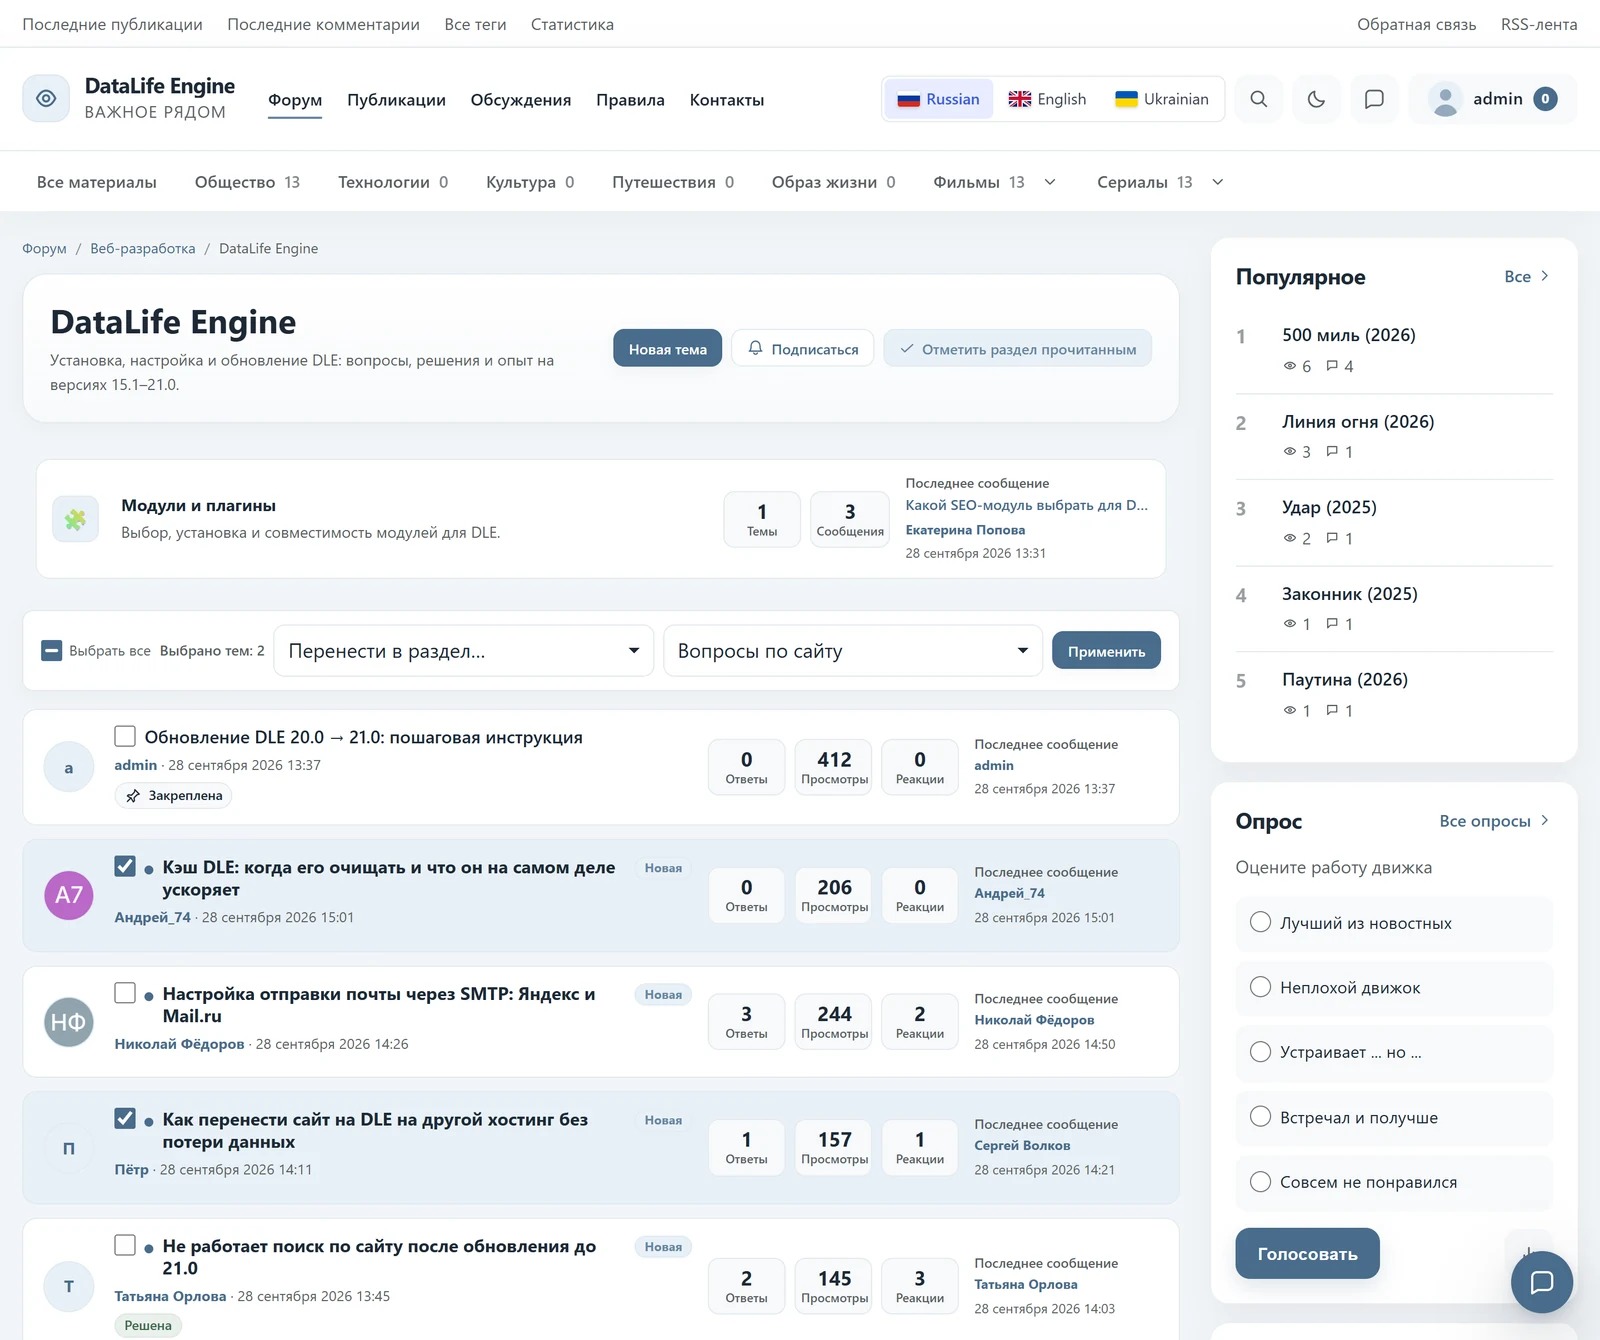Open the Форум navigation tab

coord(295,100)
